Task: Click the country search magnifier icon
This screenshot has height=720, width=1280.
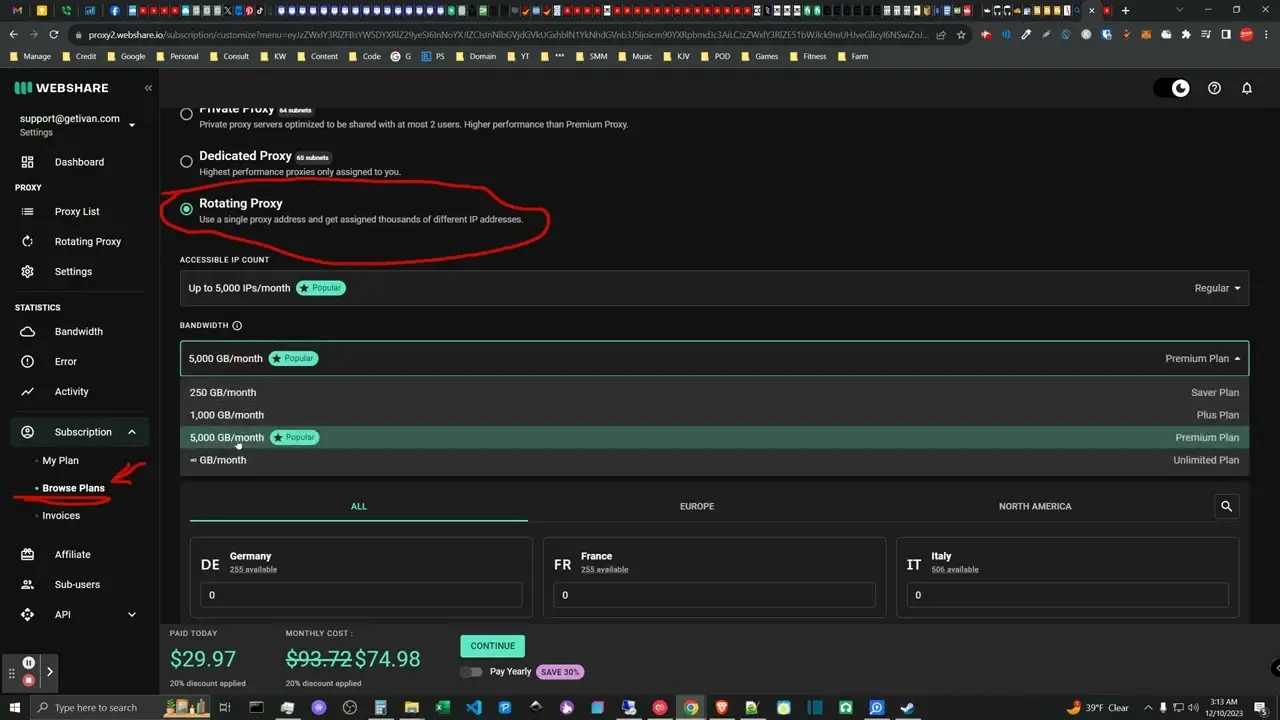Action: click(1227, 507)
